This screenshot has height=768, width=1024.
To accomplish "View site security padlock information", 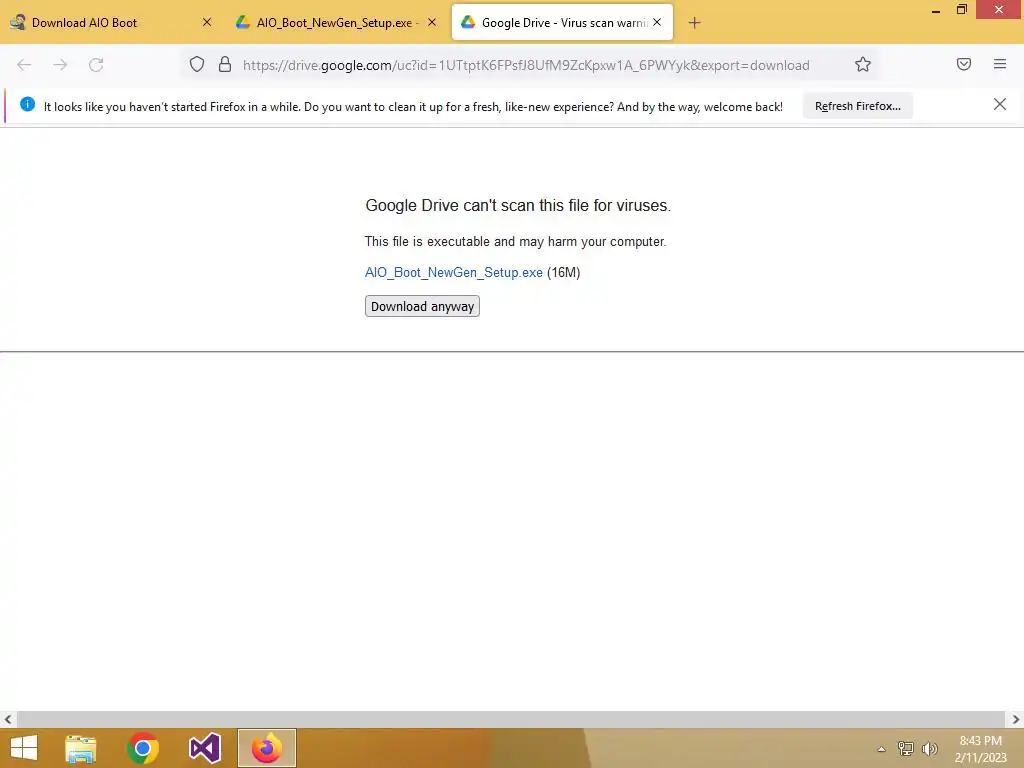I will pyautogui.click(x=225, y=64).
